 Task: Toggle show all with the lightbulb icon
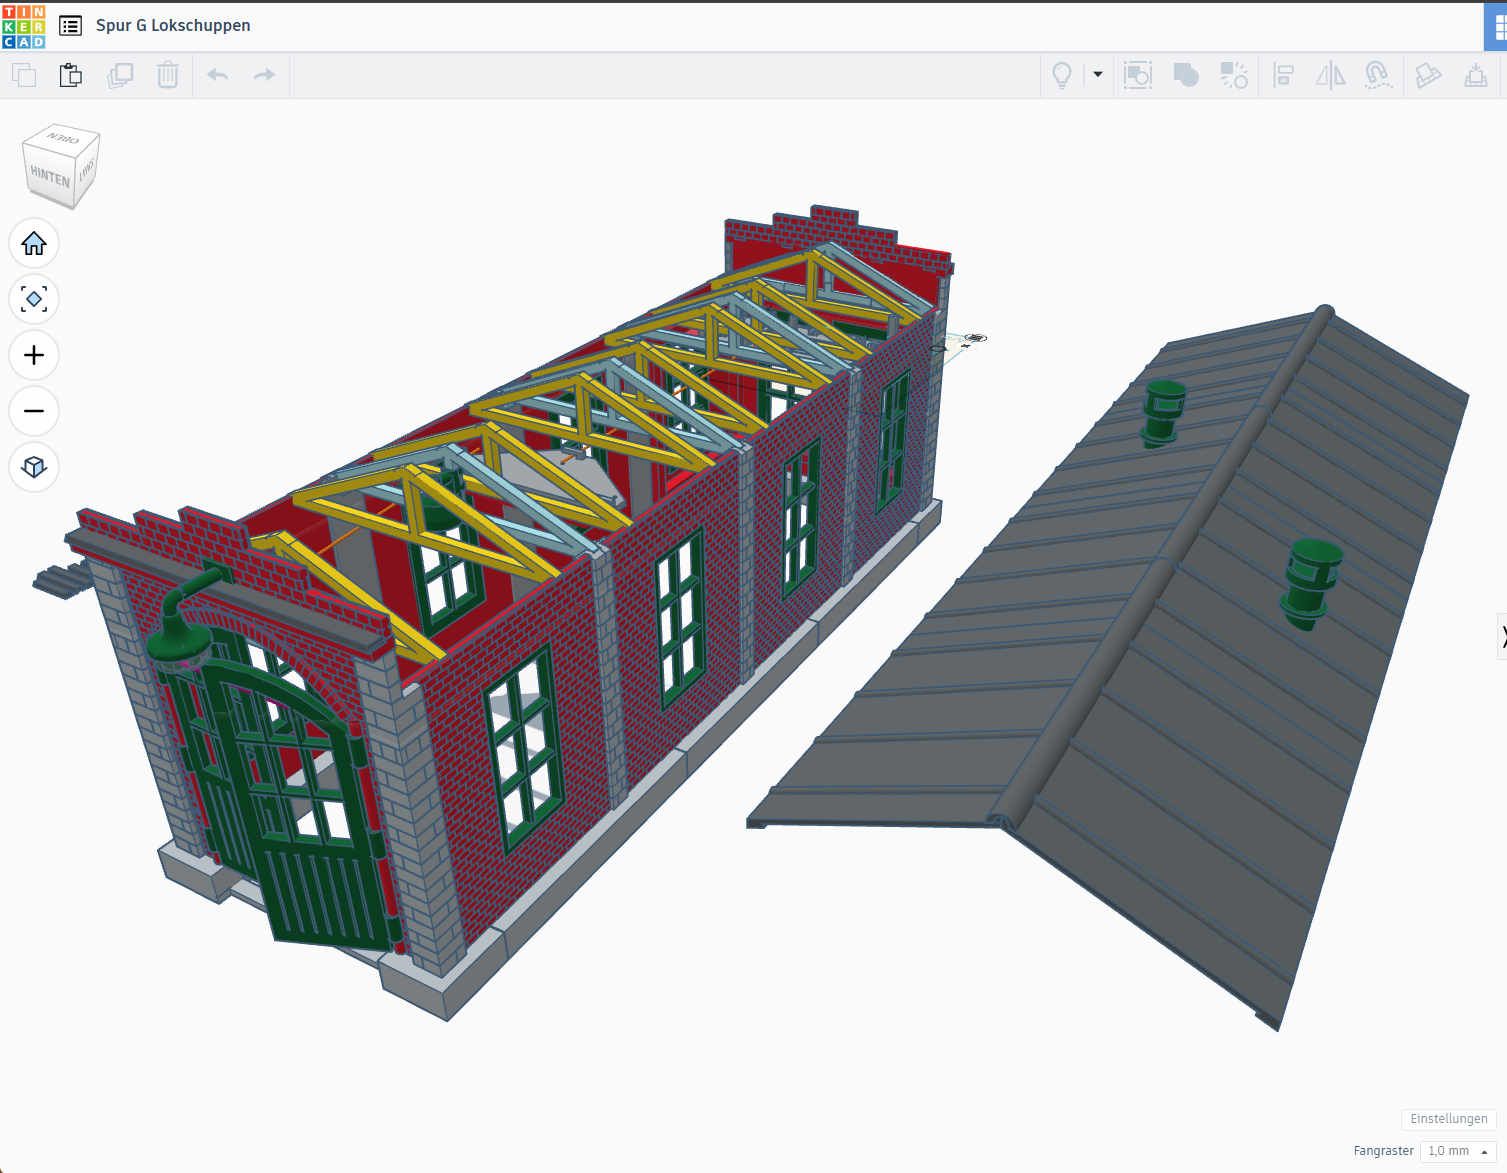(x=1062, y=75)
